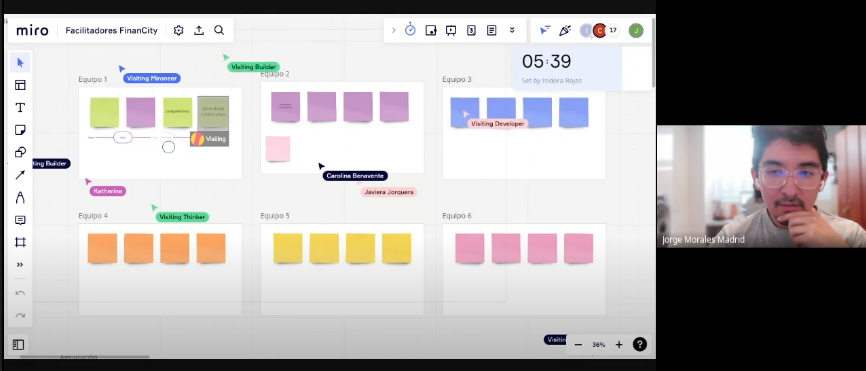Select the first orange sticky in Equipo 4
This screenshot has height=371, width=866.
(102, 248)
